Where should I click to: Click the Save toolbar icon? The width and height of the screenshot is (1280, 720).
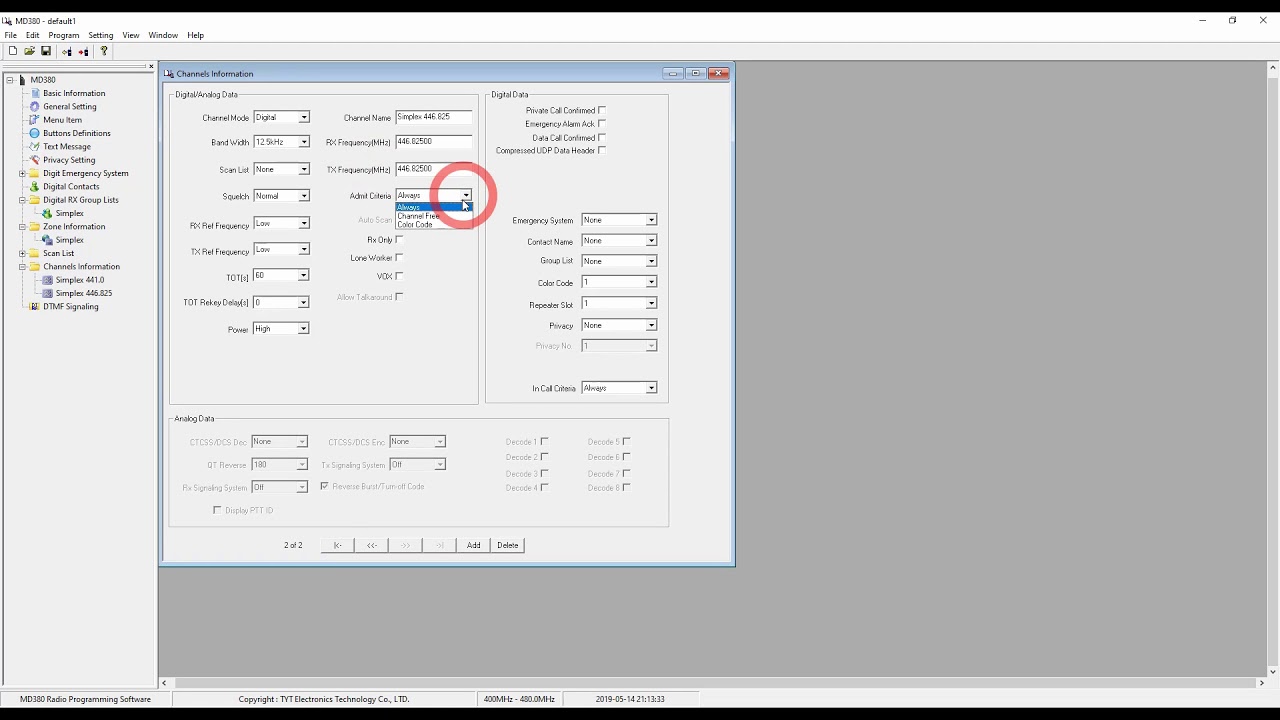pyautogui.click(x=46, y=51)
